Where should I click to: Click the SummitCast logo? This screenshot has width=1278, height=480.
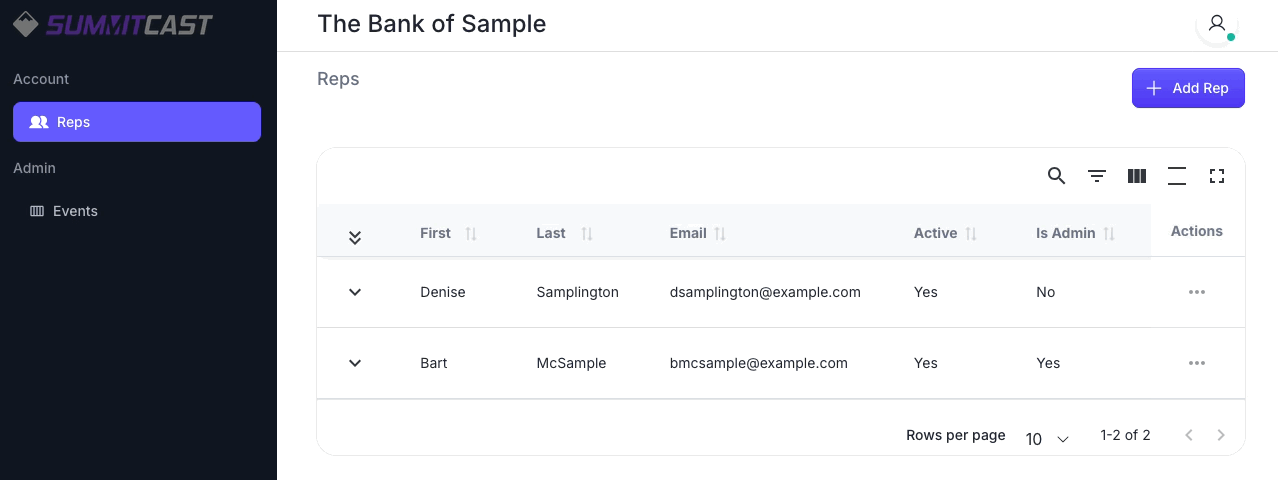point(112,24)
